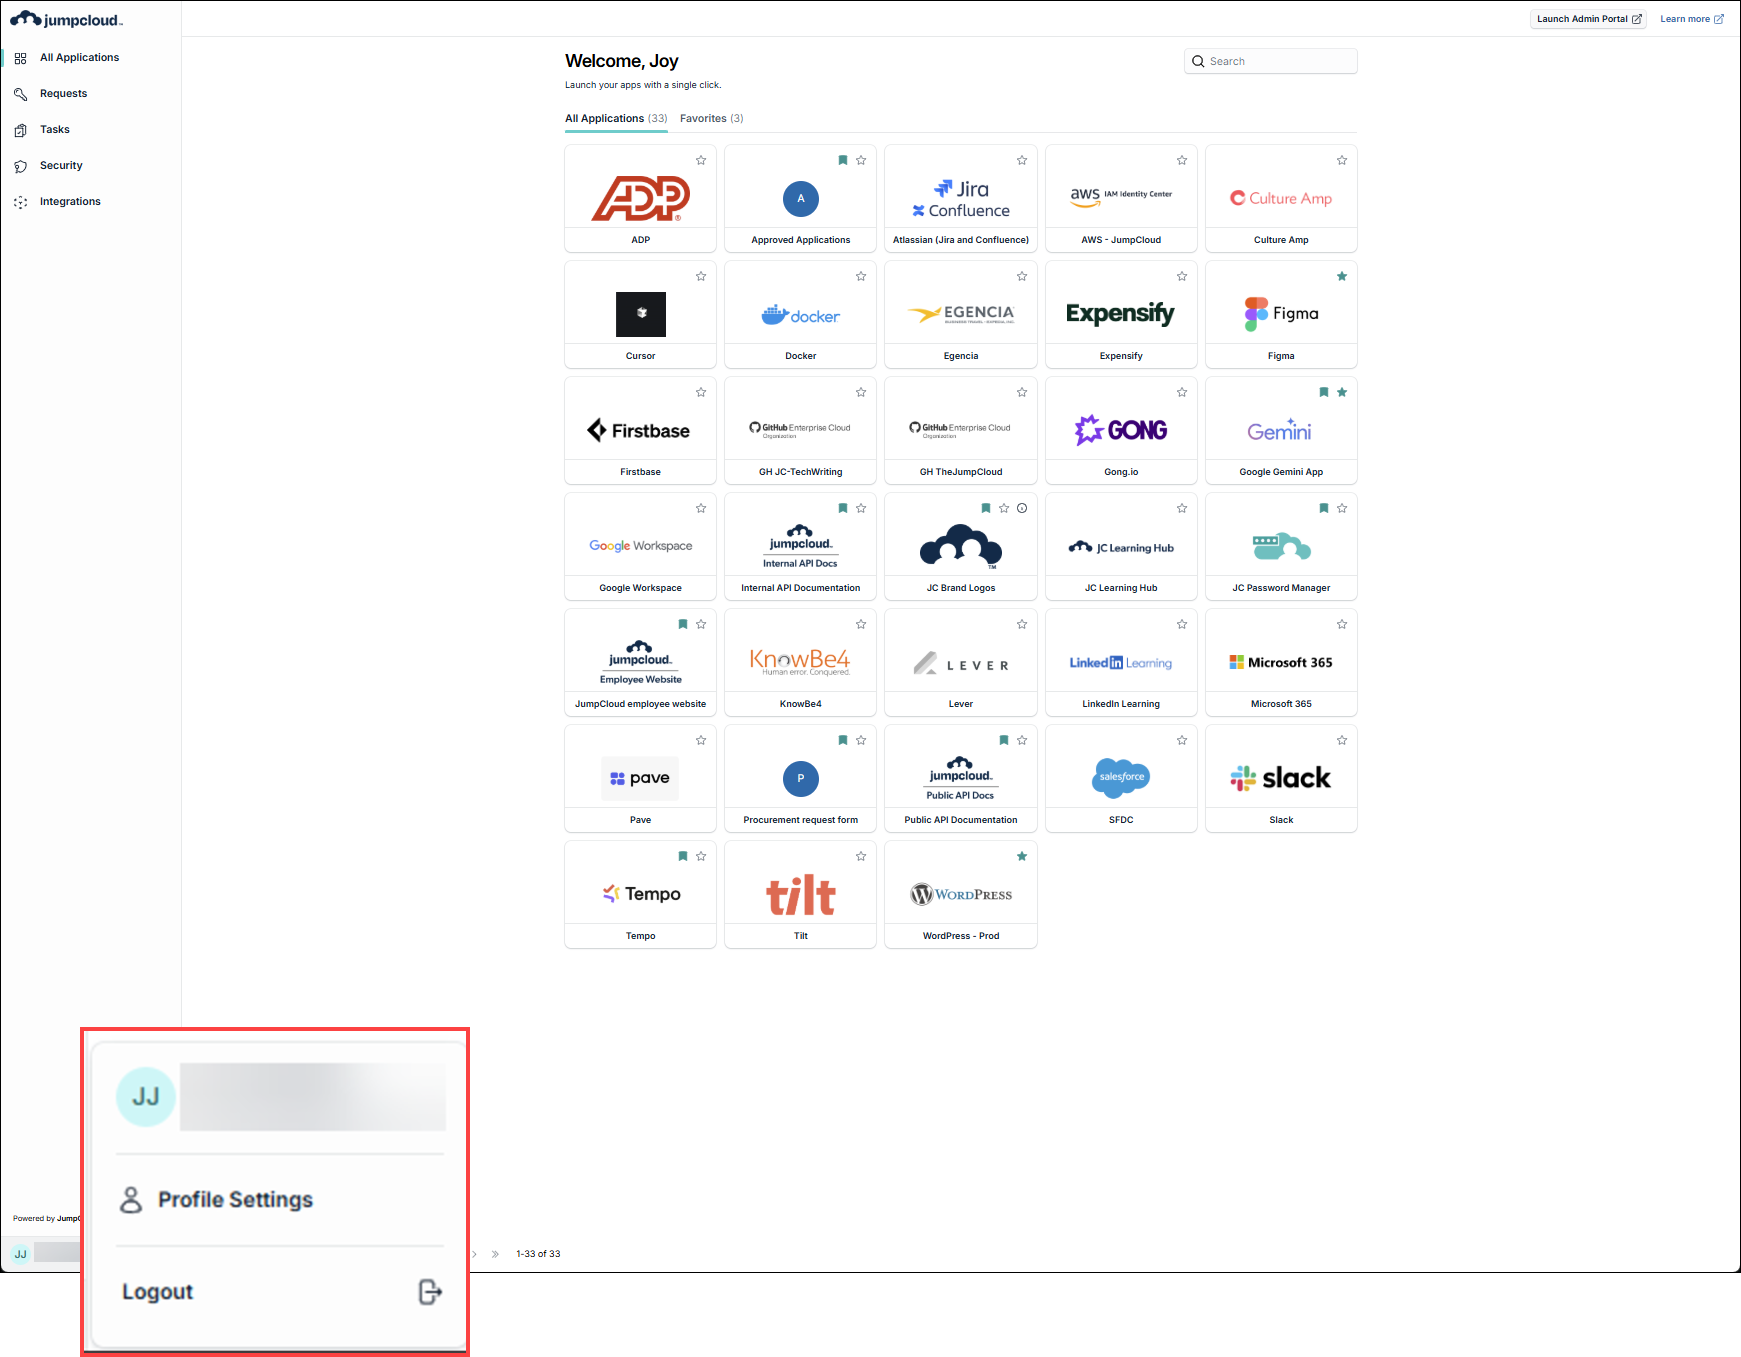The width and height of the screenshot is (1741, 1357).
Task: Mark Expensify as a favorite
Action: click(x=1182, y=276)
